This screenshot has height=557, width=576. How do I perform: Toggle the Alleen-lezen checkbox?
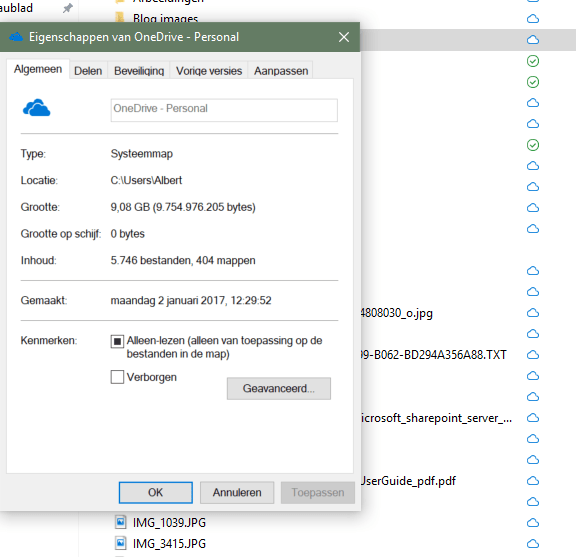[117, 341]
